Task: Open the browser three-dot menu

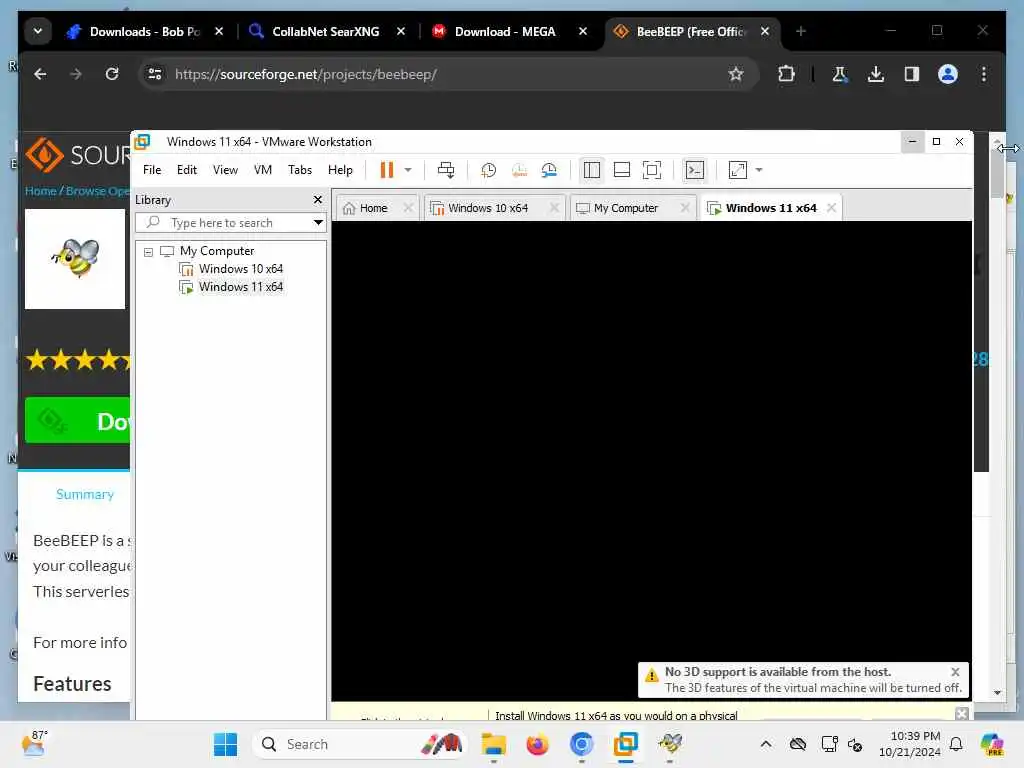Action: [984, 74]
